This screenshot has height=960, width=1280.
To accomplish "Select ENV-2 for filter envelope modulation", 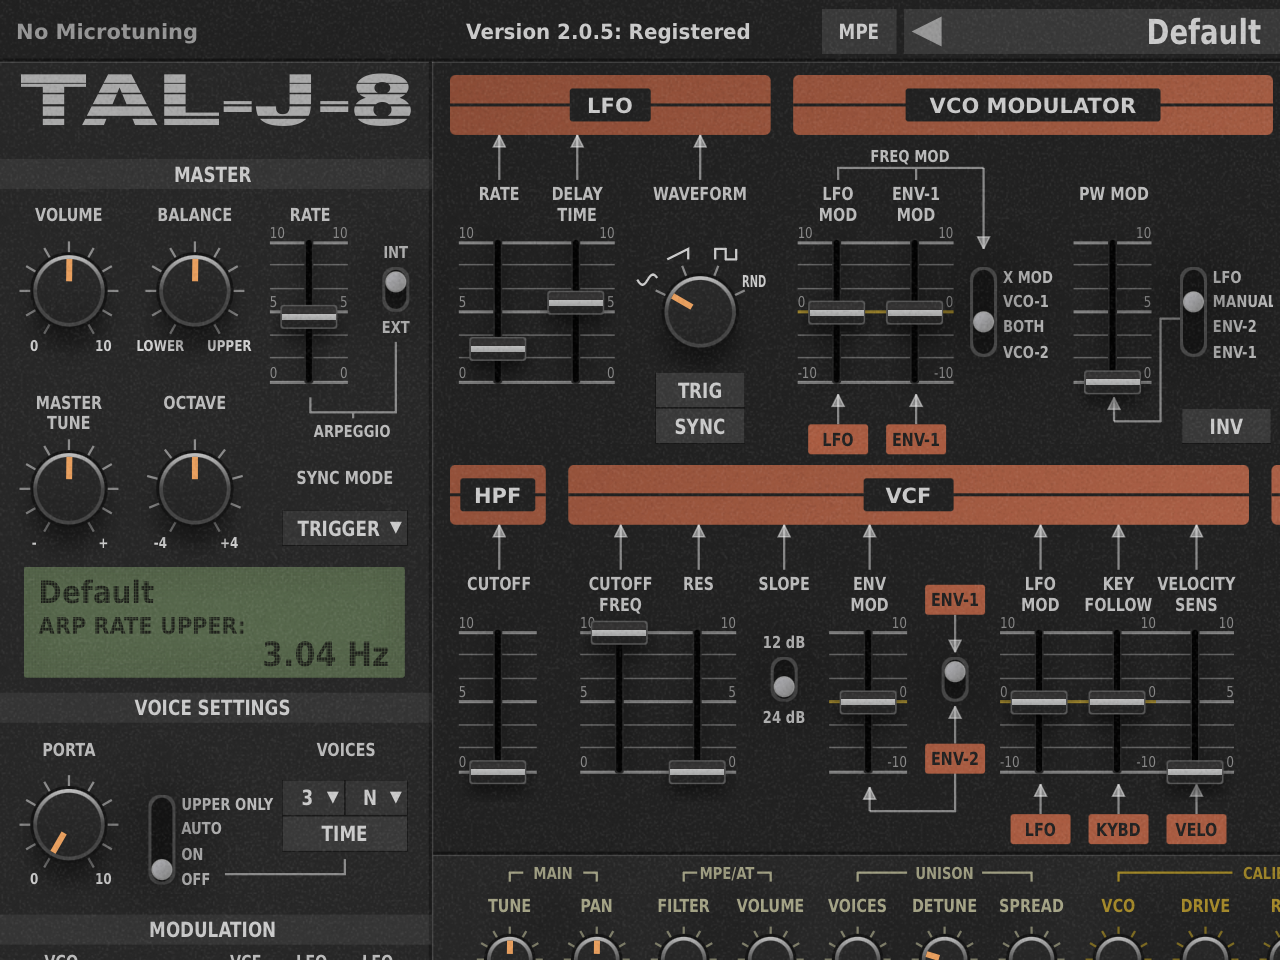I will 954,759.
